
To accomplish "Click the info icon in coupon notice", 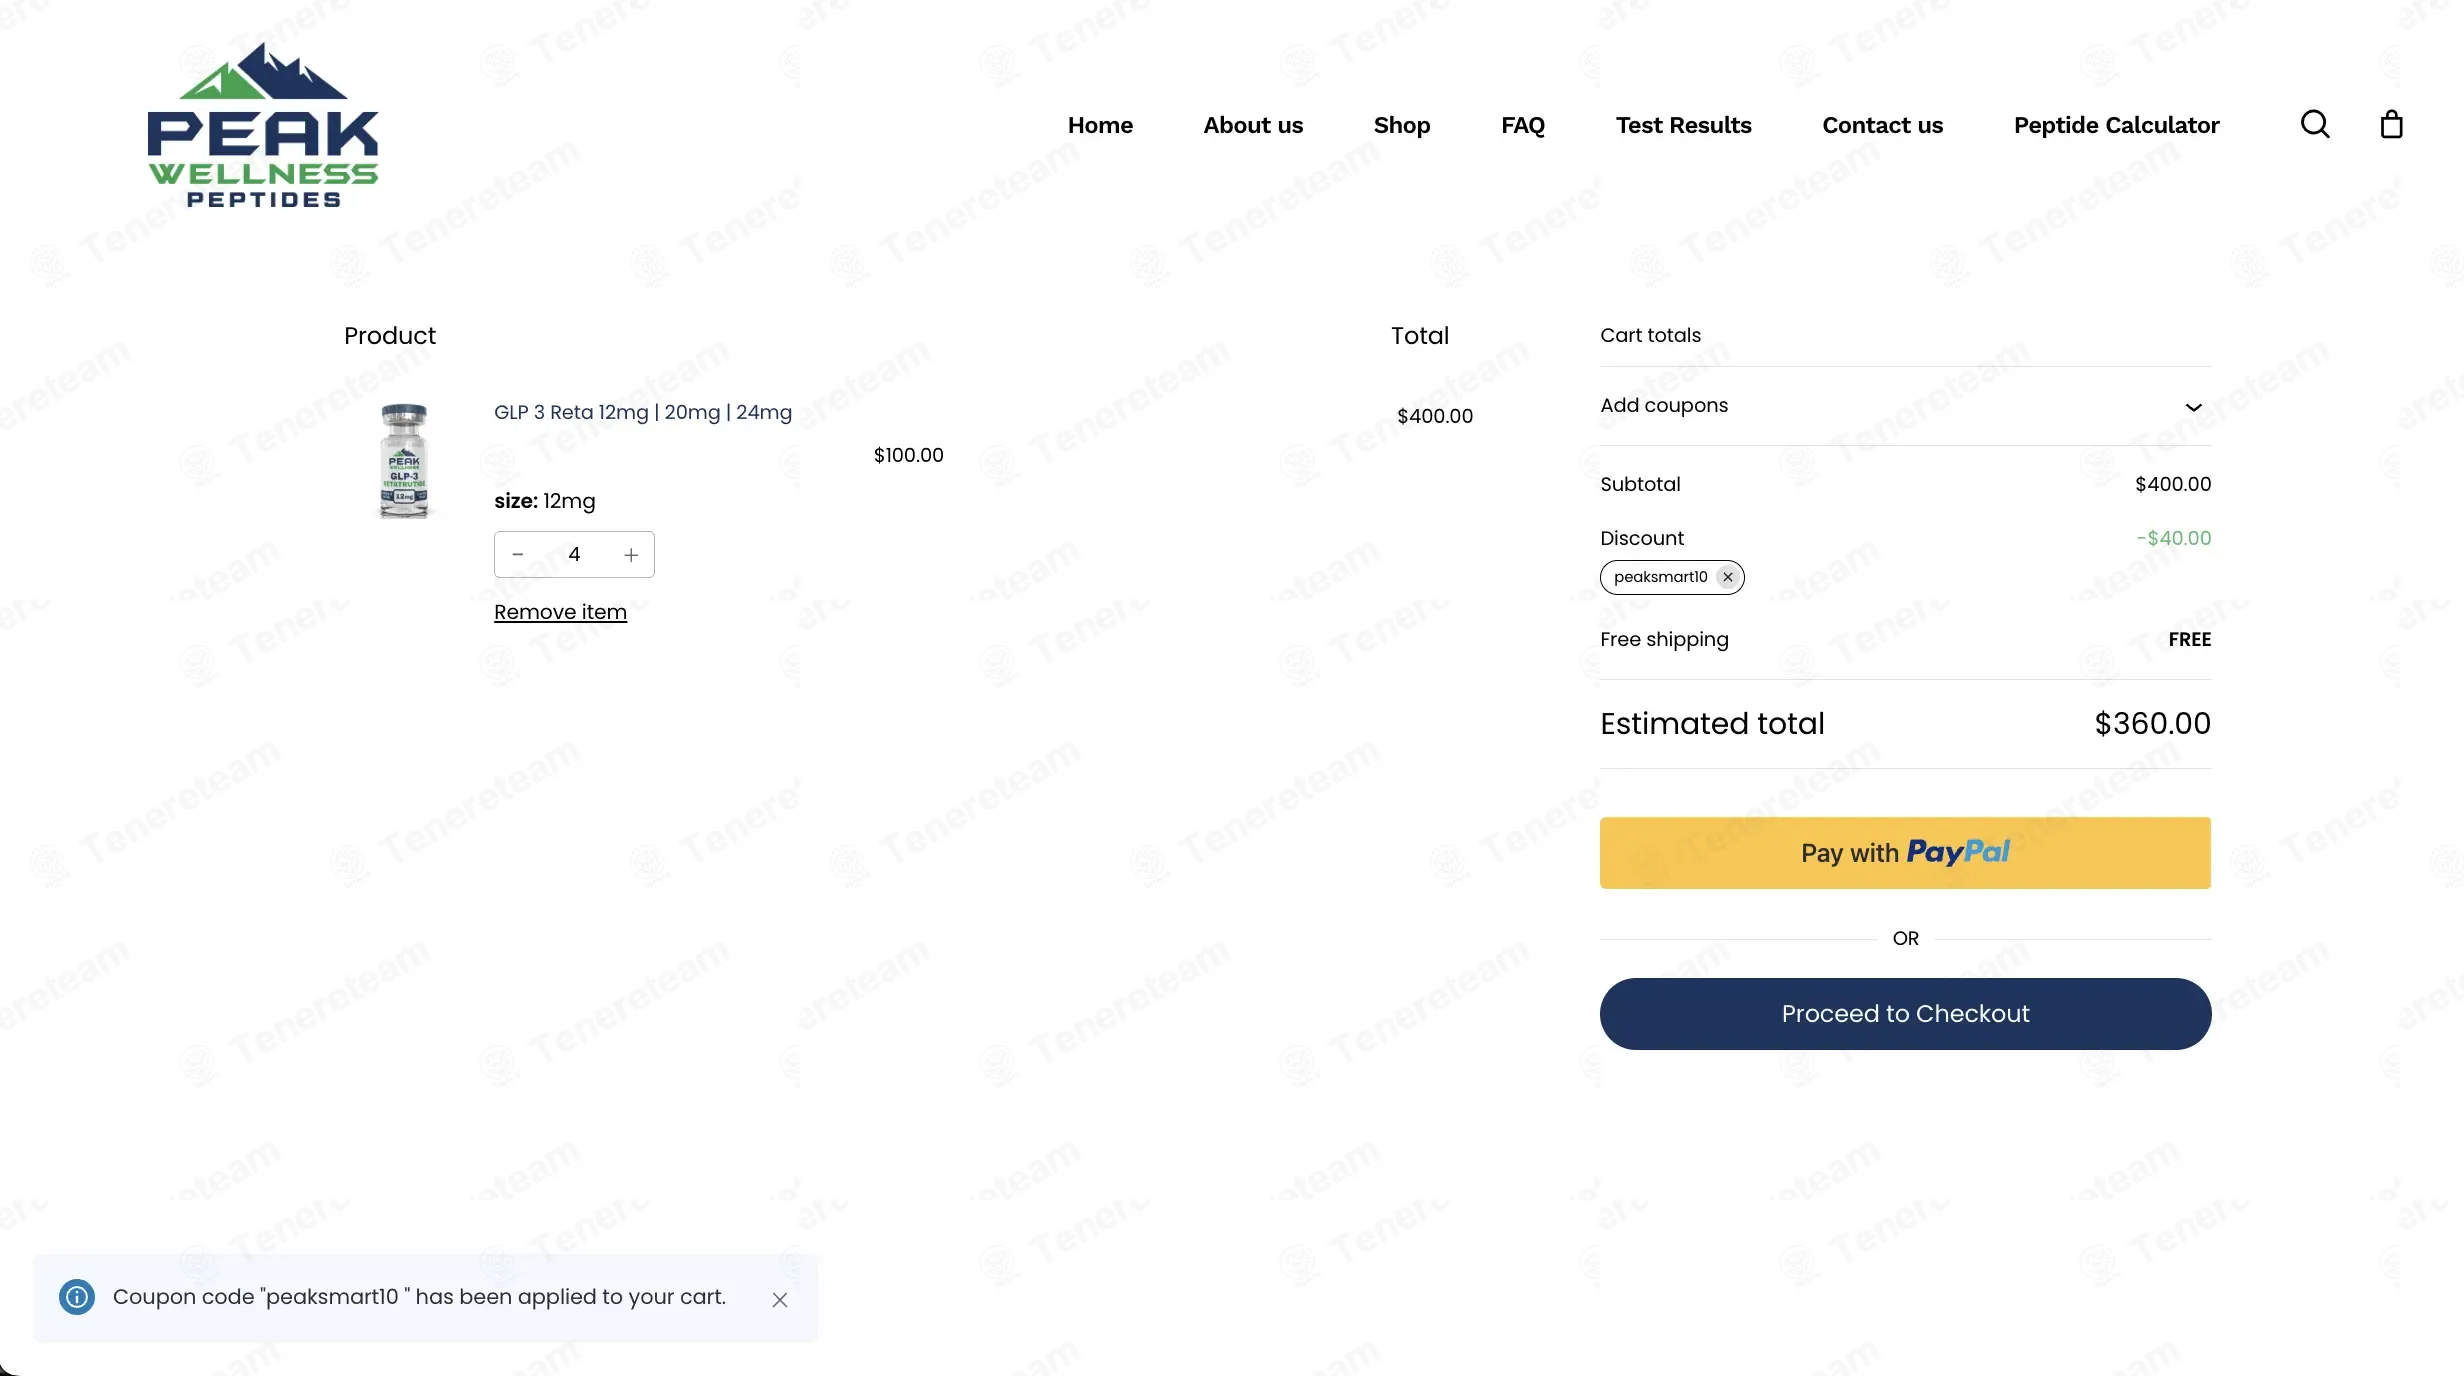I will click(x=77, y=1297).
